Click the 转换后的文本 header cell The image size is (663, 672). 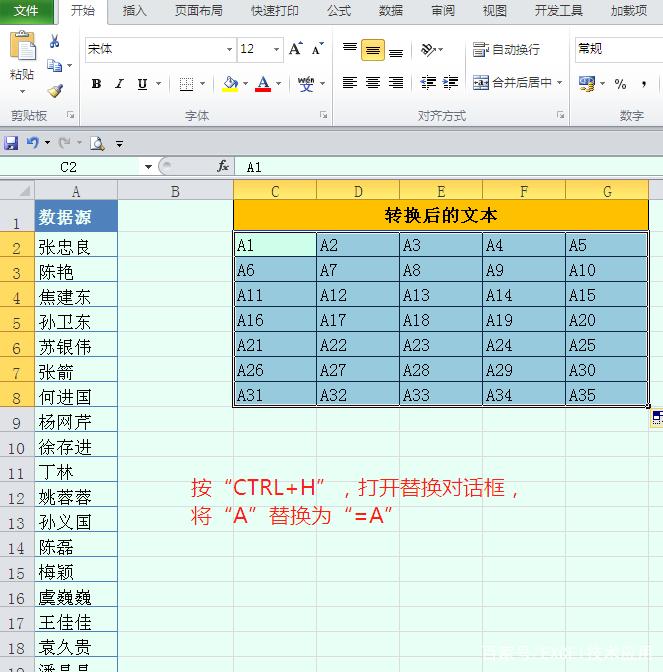(441, 215)
